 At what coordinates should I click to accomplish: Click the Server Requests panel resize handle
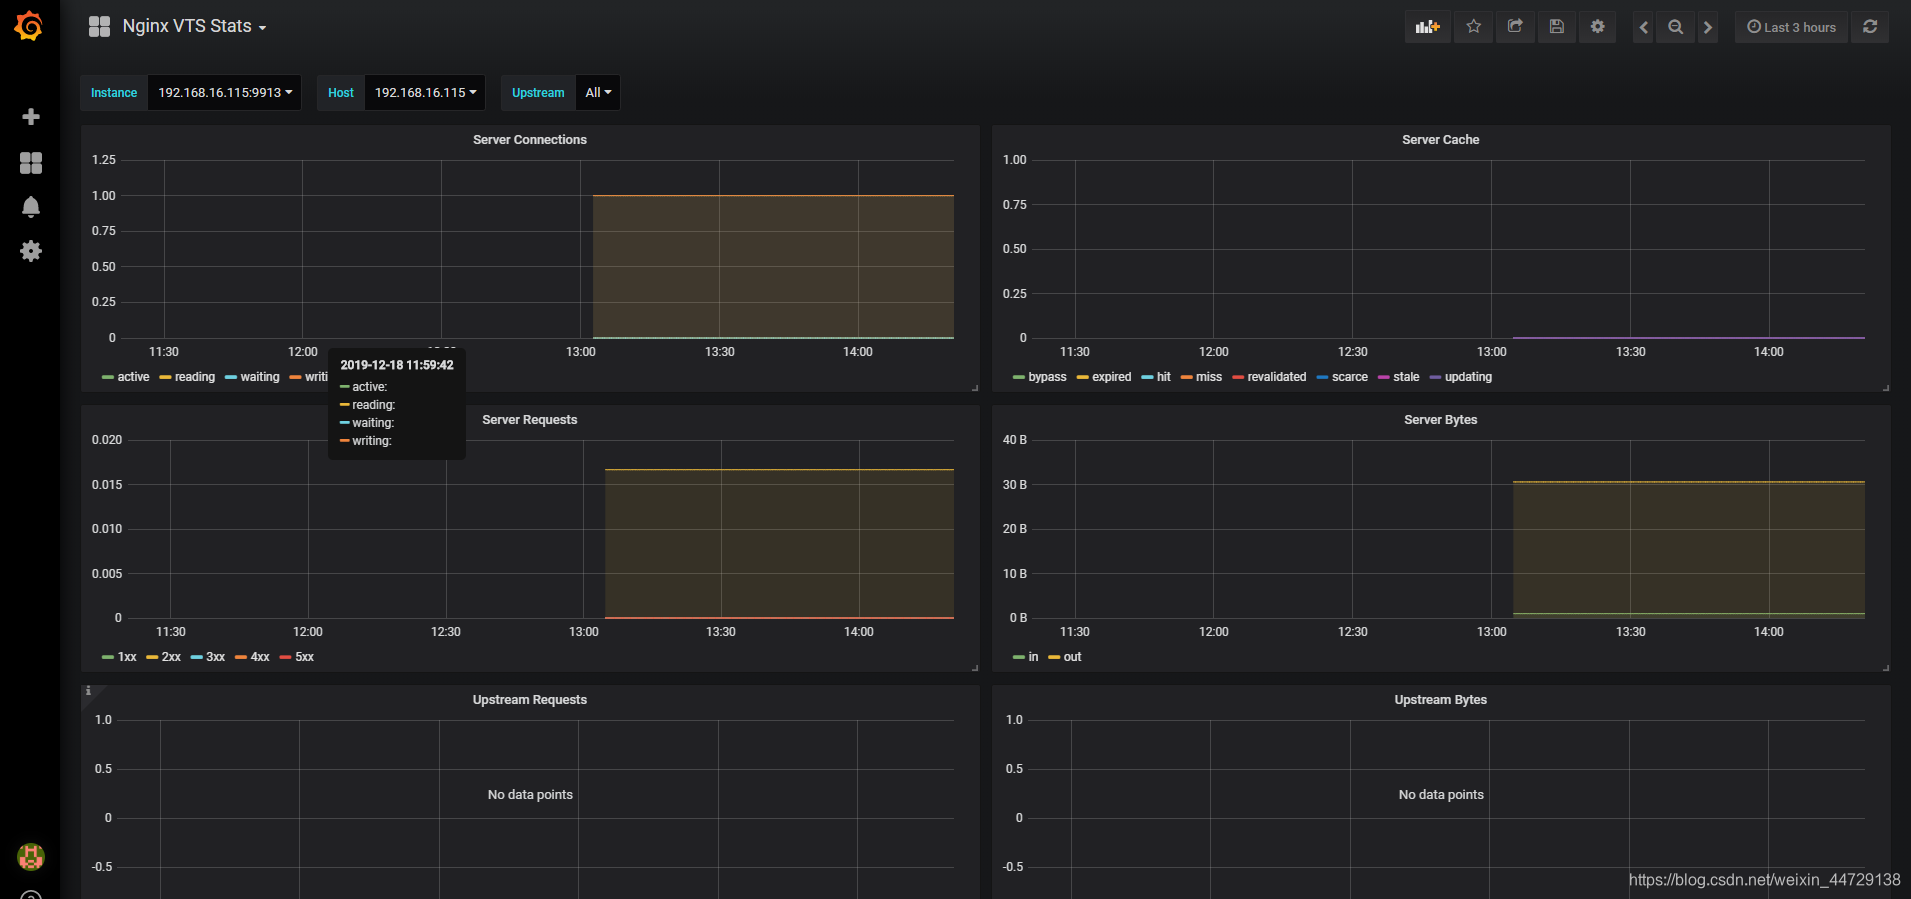tap(975, 668)
